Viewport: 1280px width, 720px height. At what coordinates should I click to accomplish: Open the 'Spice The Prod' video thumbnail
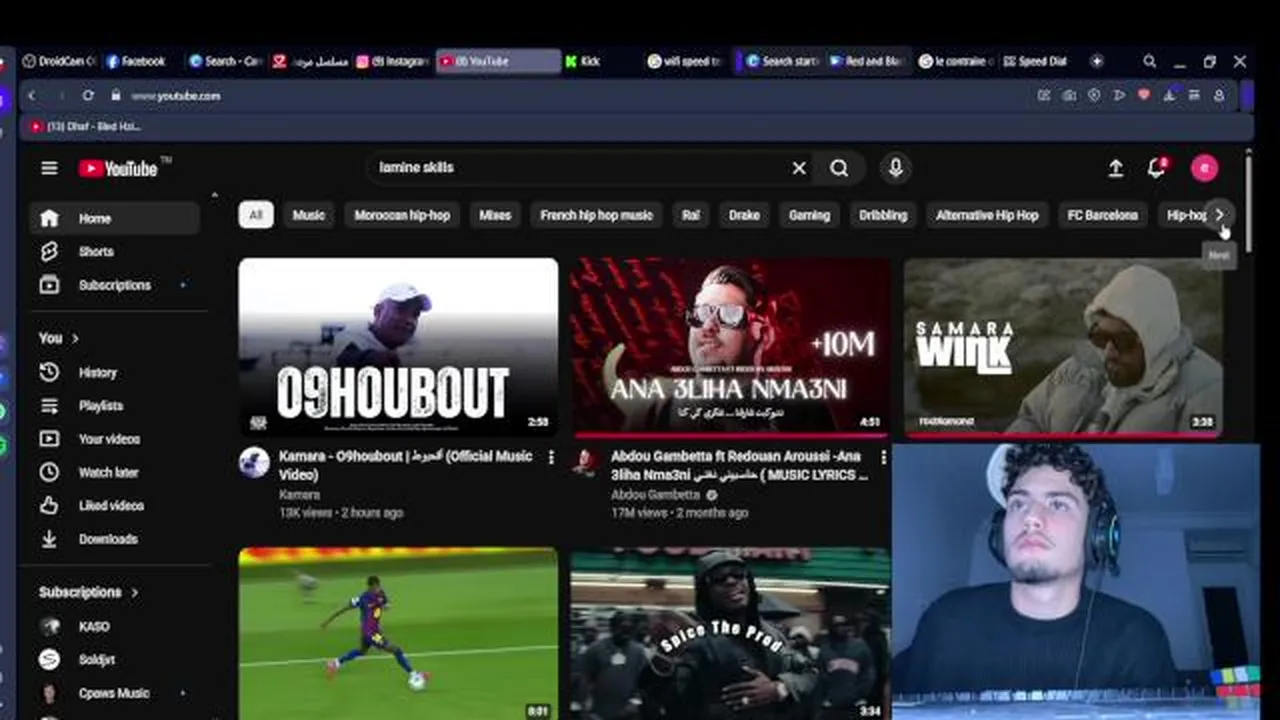pos(730,633)
